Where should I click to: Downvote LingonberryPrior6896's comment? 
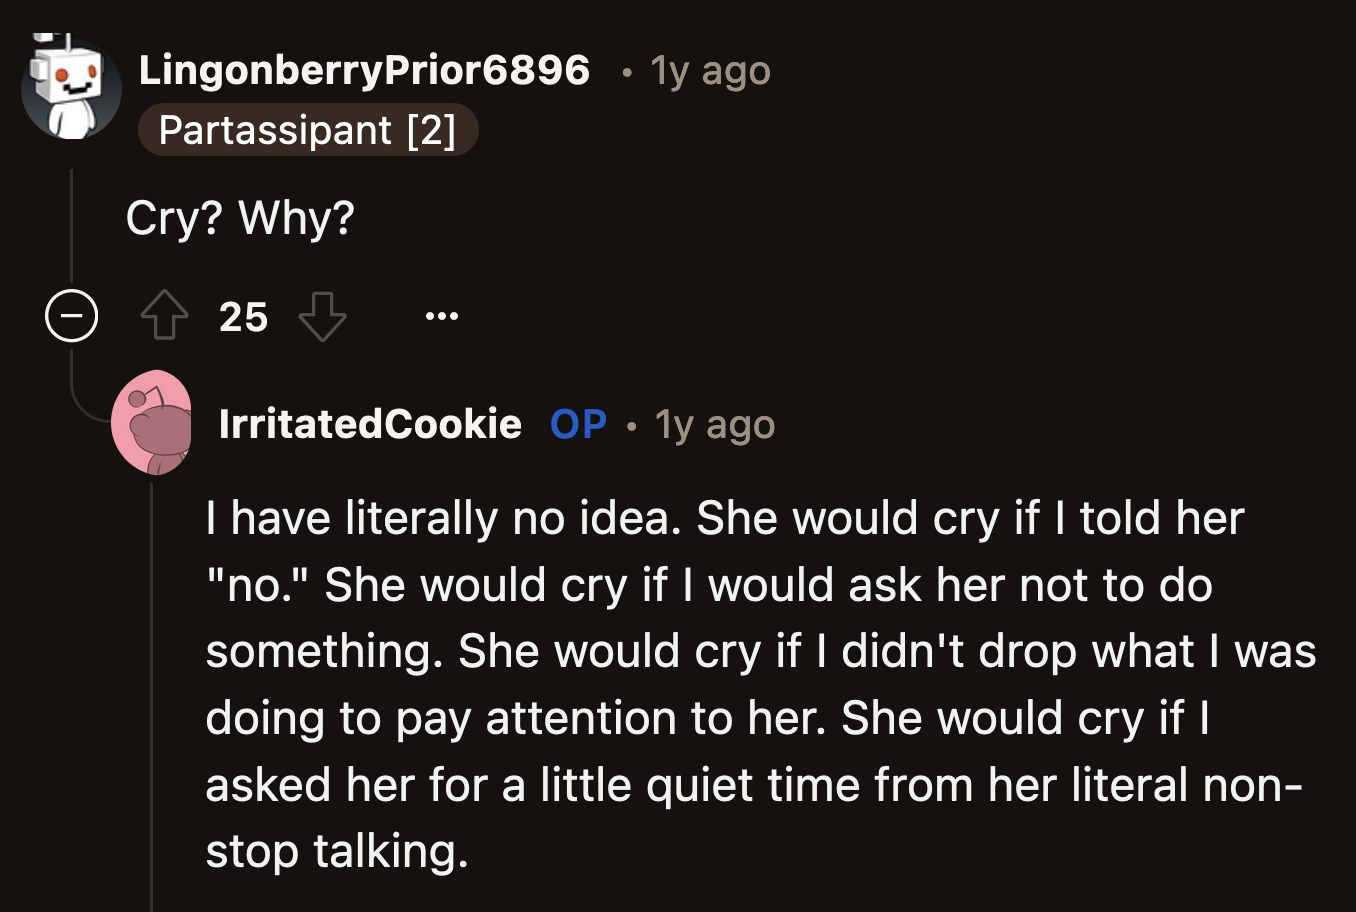click(x=323, y=315)
